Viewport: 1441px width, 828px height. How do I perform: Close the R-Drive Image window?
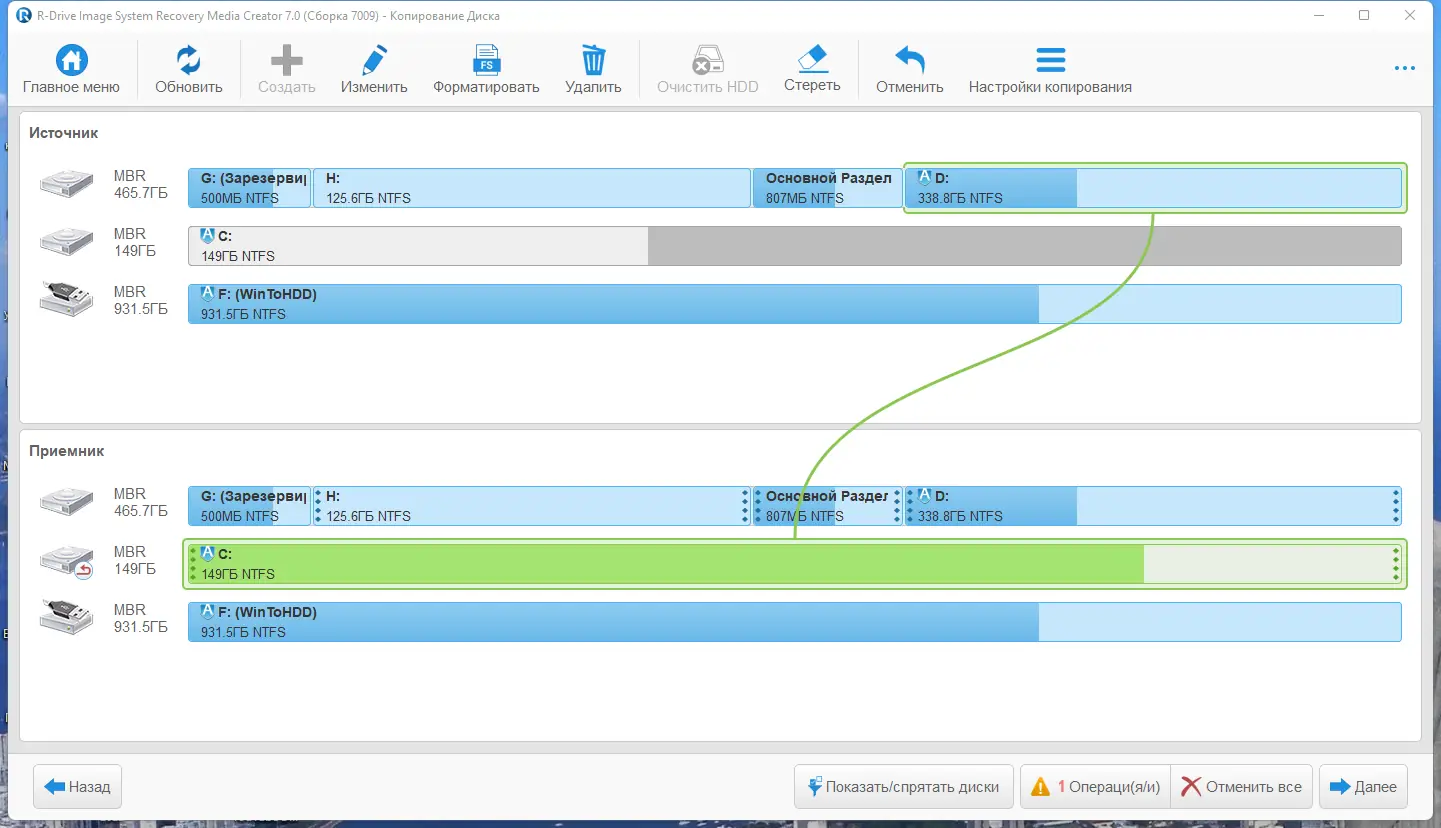point(1412,15)
